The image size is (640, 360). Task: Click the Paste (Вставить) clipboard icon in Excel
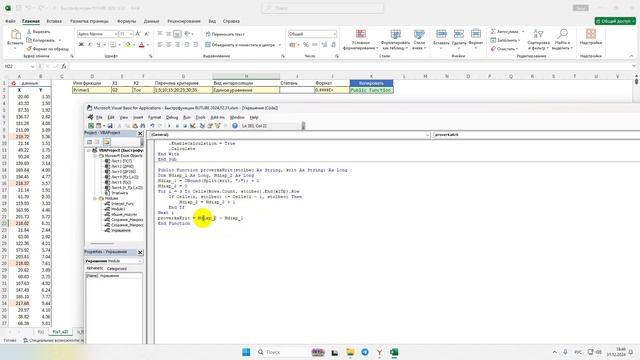16,35
